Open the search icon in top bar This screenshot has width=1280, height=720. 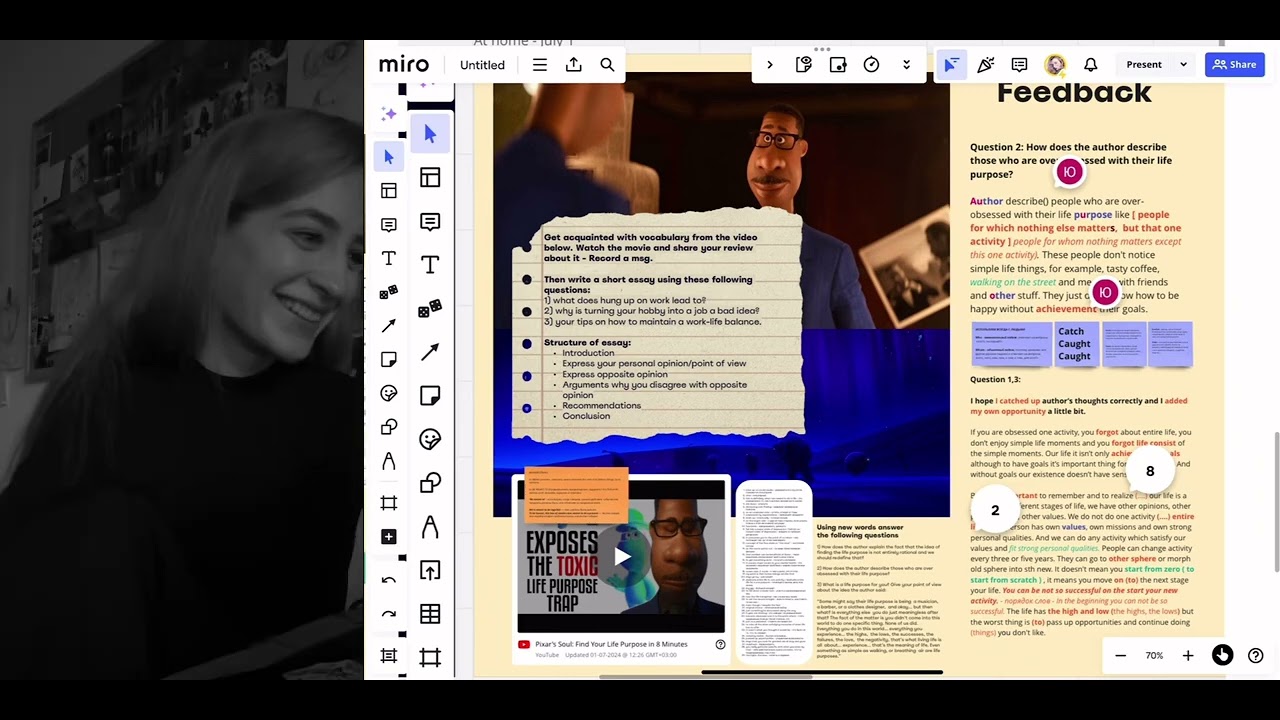click(x=607, y=65)
